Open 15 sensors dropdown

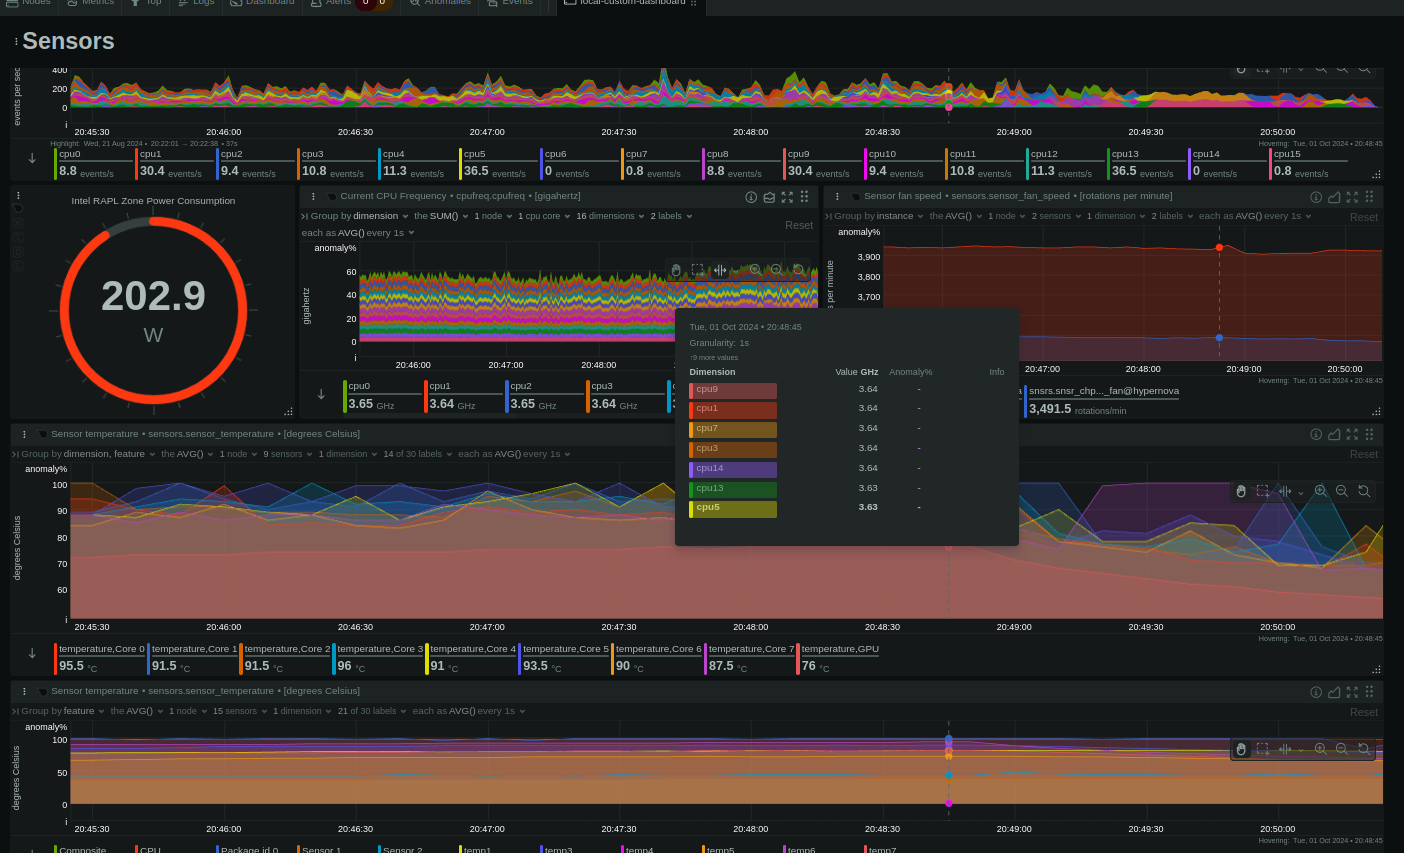[x=239, y=711]
